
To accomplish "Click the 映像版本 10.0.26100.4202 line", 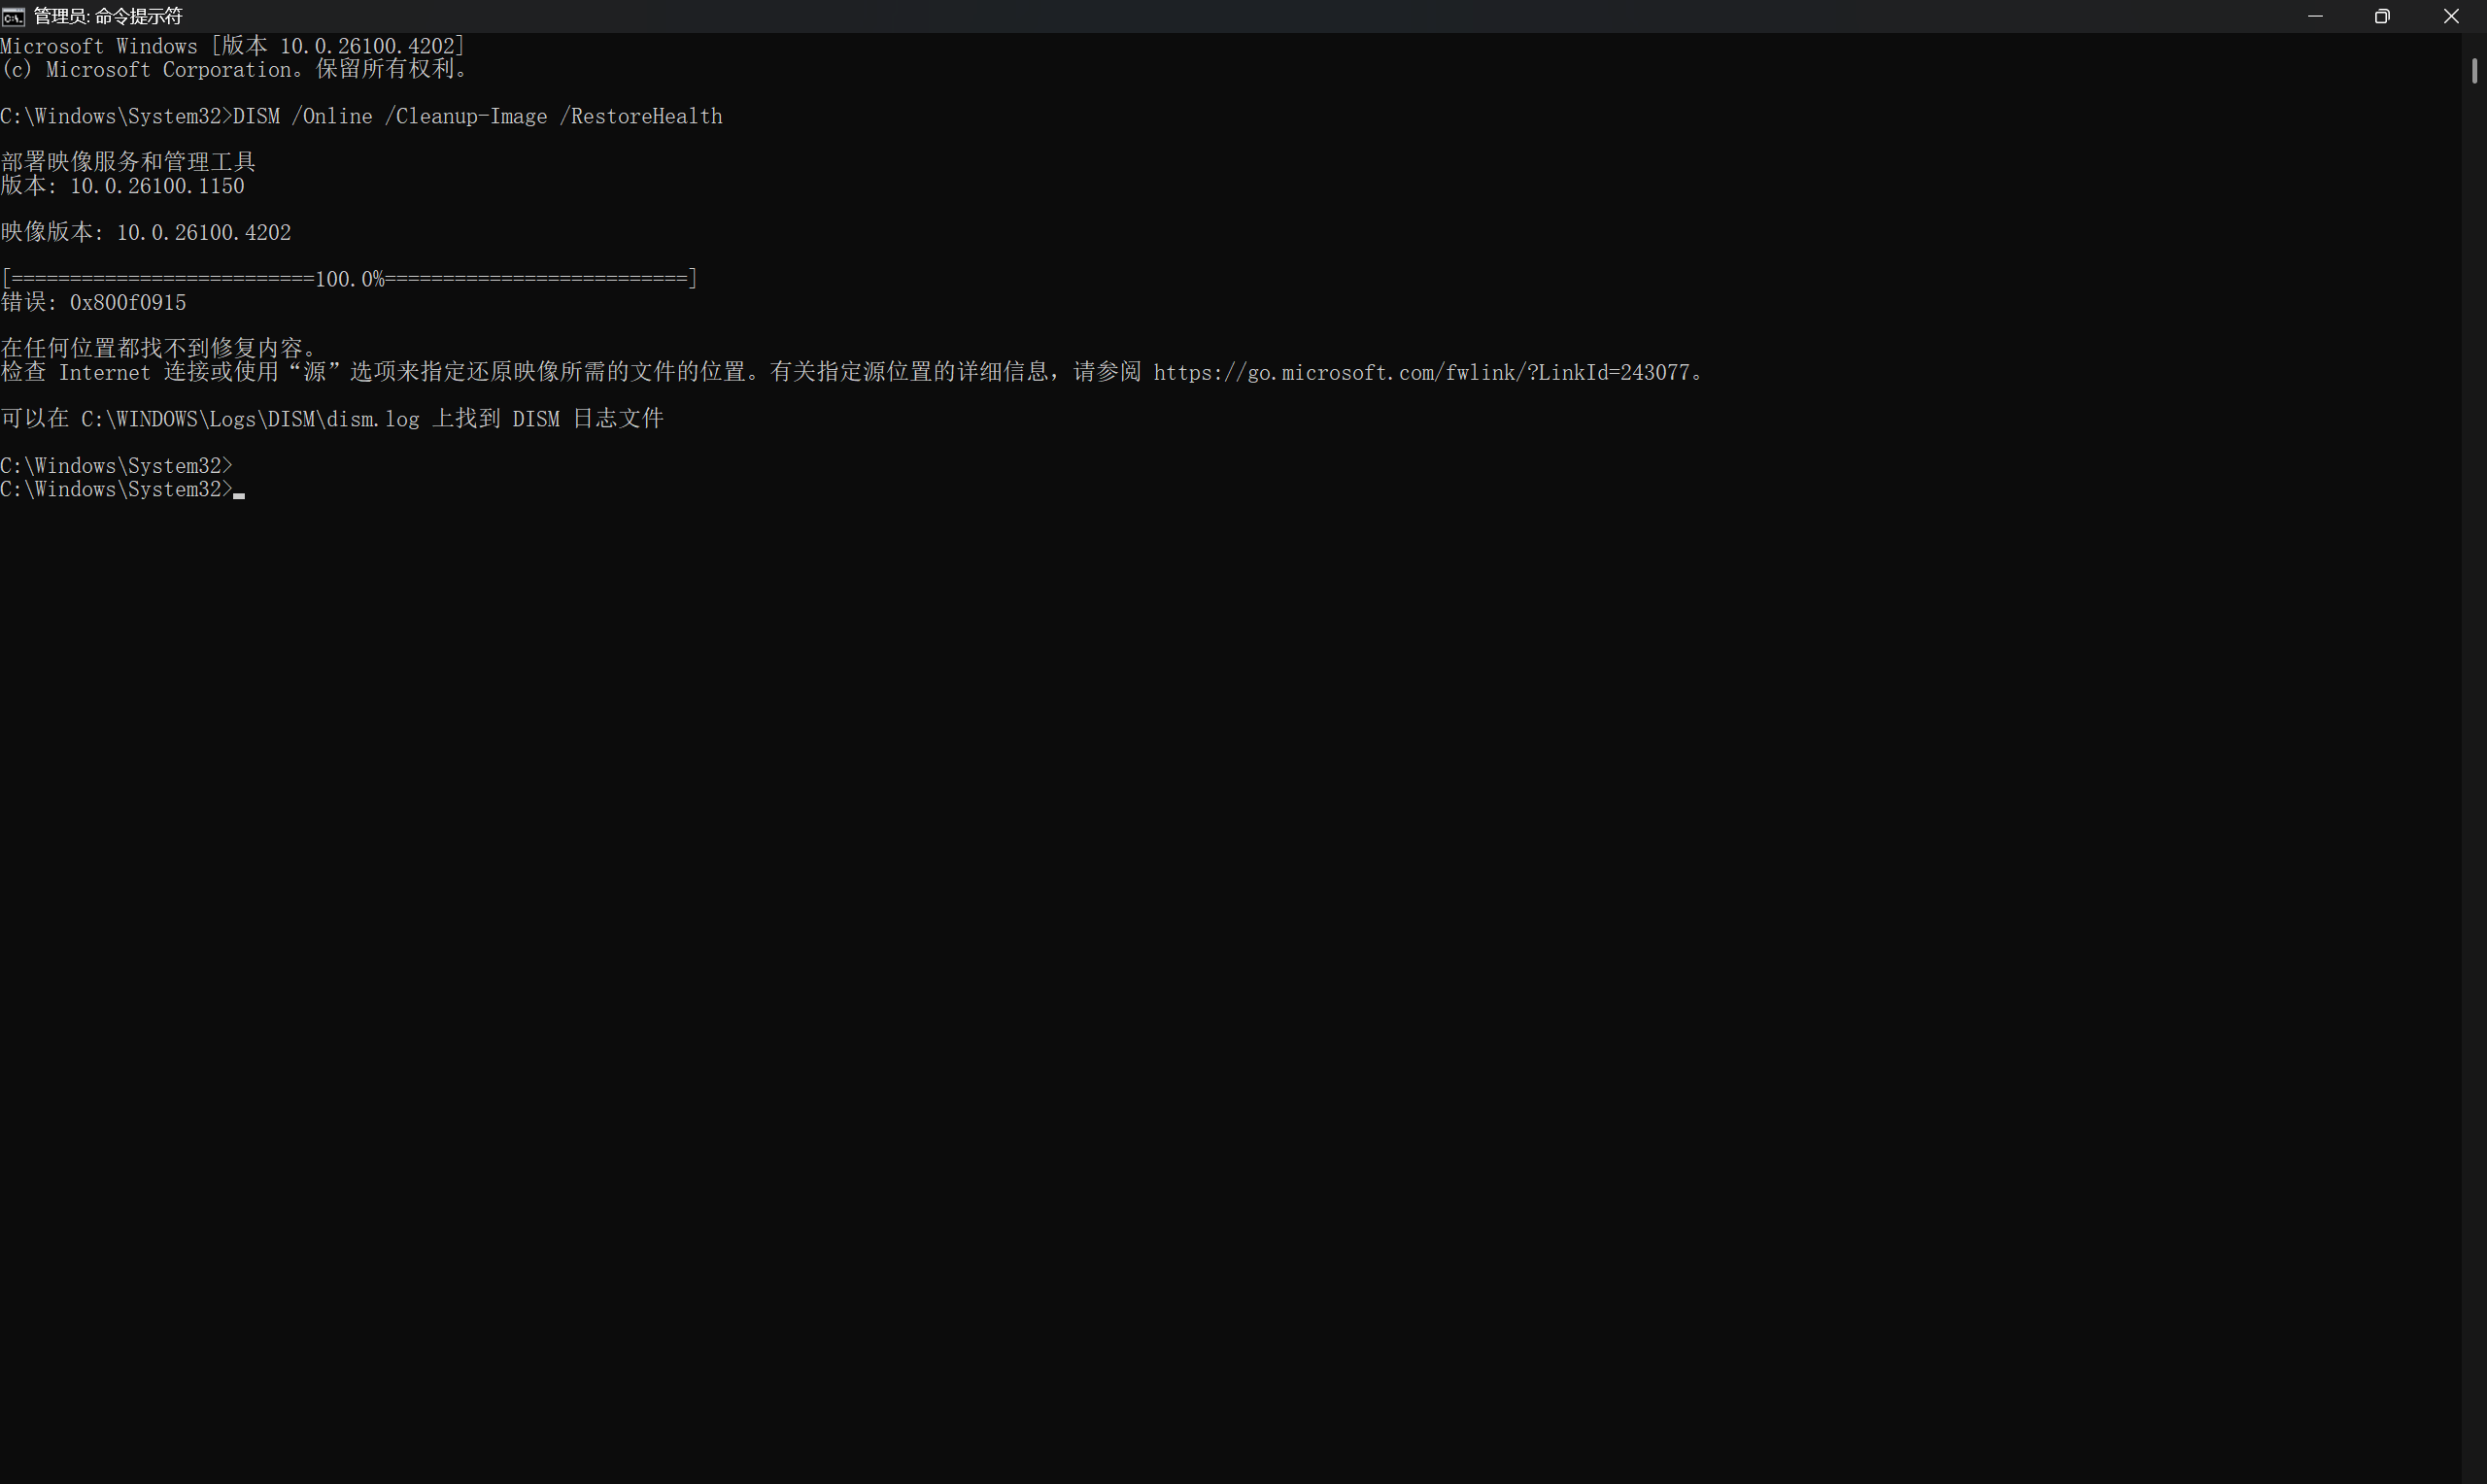I will (x=146, y=232).
